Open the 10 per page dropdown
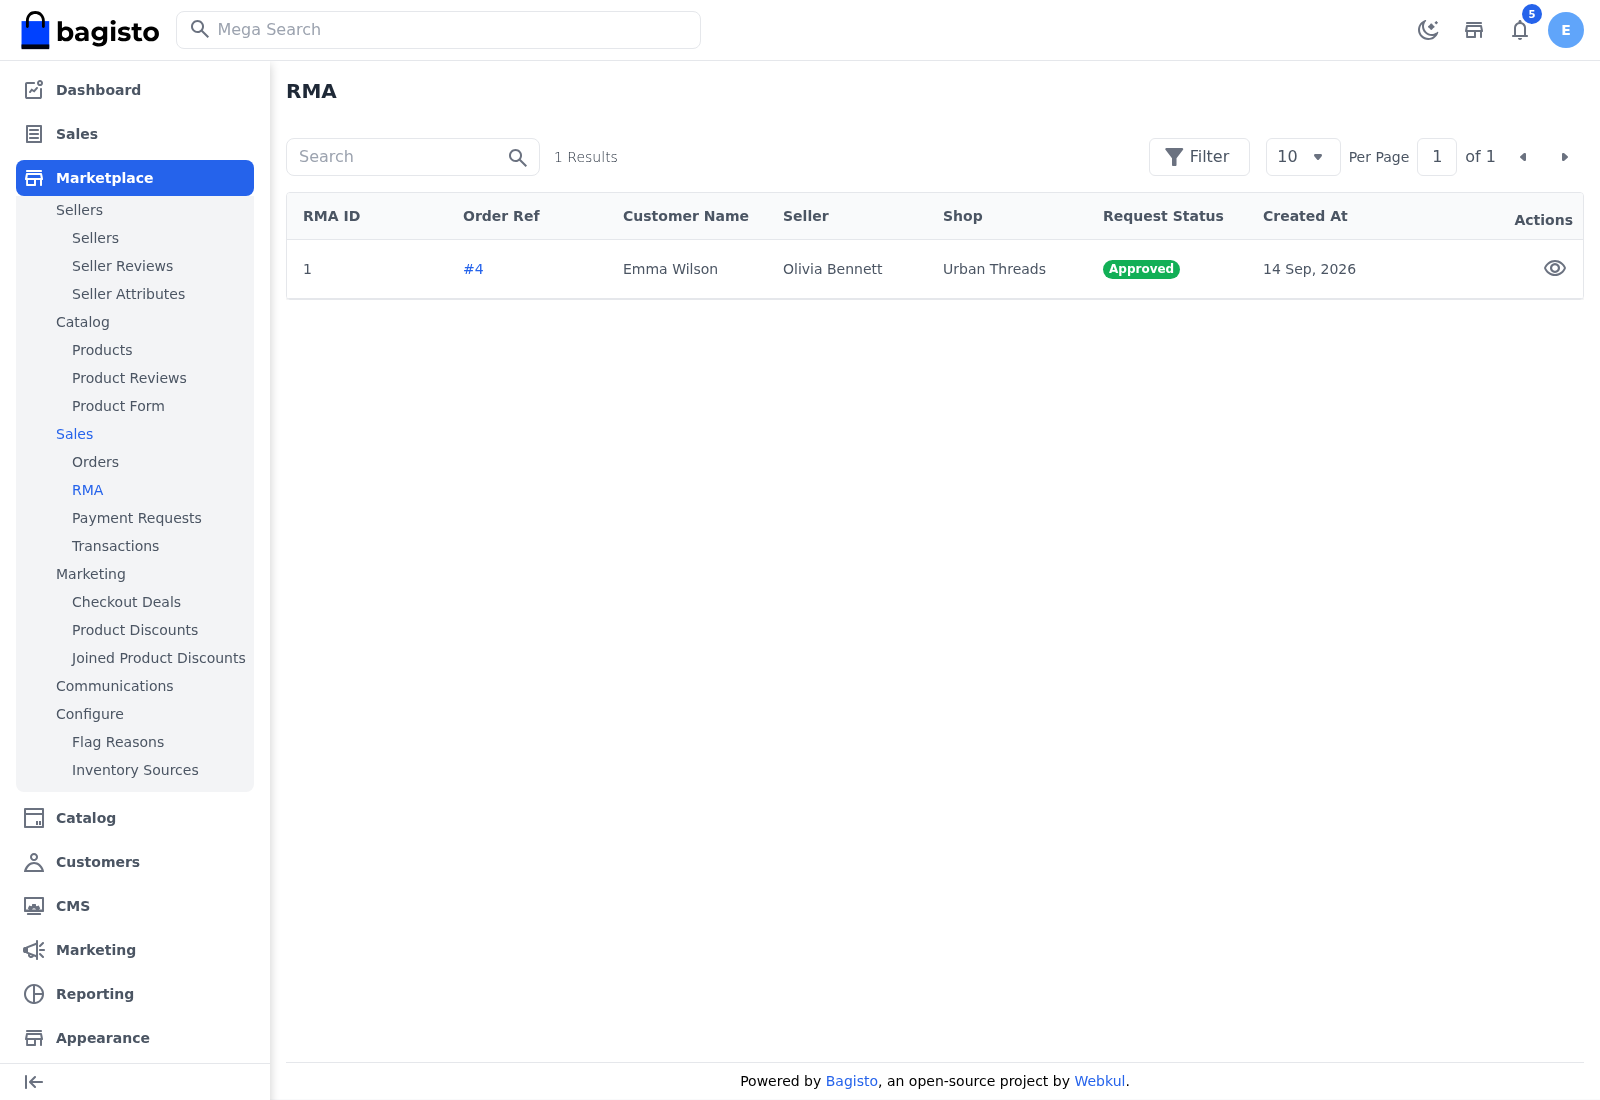Image resolution: width=1600 pixels, height=1100 pixels. point(1303,157)
